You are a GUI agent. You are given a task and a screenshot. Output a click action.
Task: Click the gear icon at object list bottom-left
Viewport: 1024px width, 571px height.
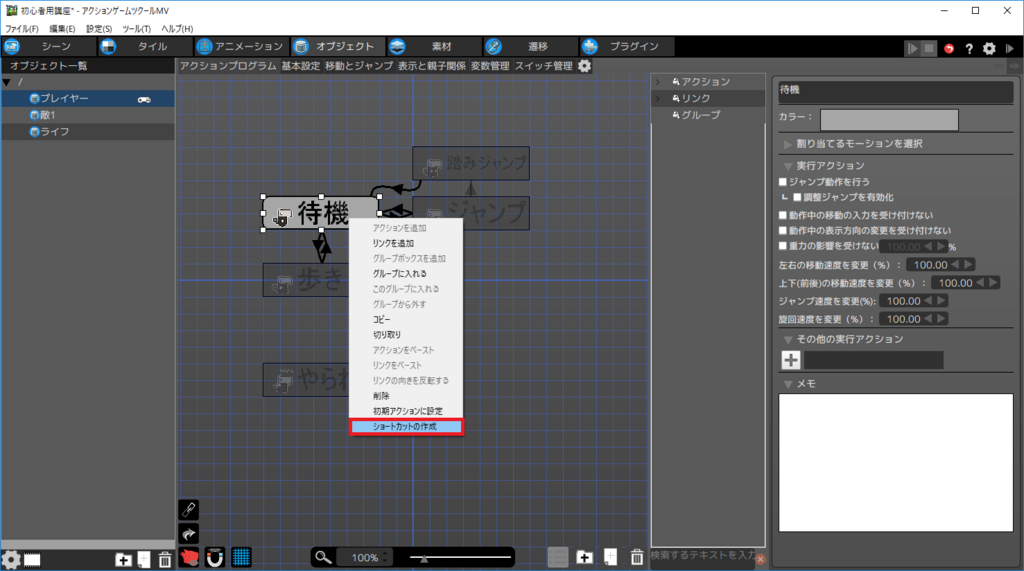(11, 560)
